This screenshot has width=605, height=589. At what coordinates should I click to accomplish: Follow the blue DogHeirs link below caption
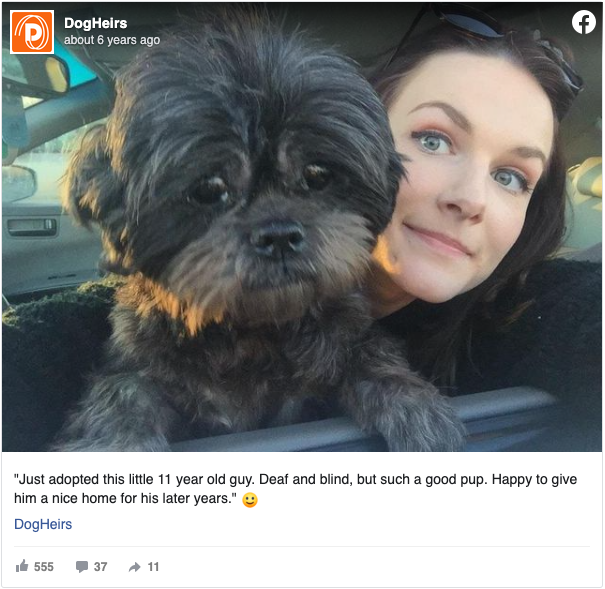coord(43,524)
